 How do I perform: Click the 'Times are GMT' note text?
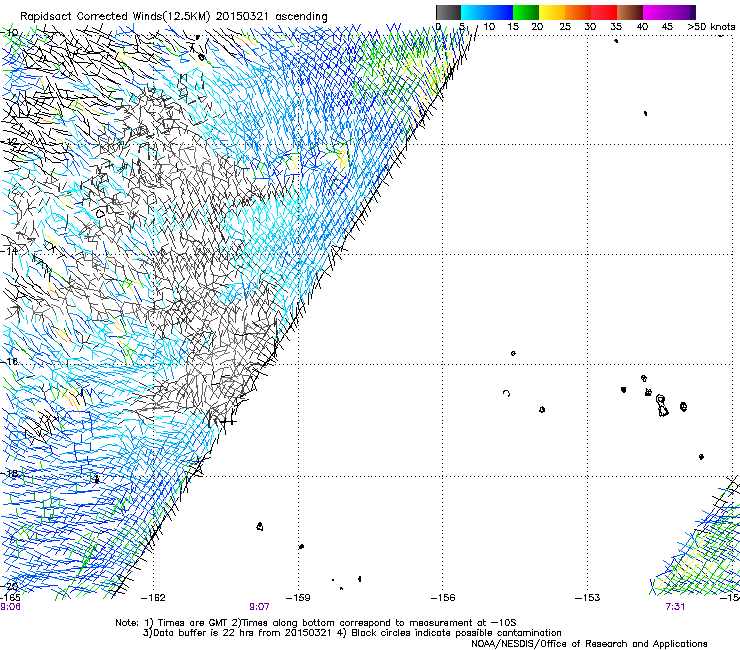tap(191, 623)
